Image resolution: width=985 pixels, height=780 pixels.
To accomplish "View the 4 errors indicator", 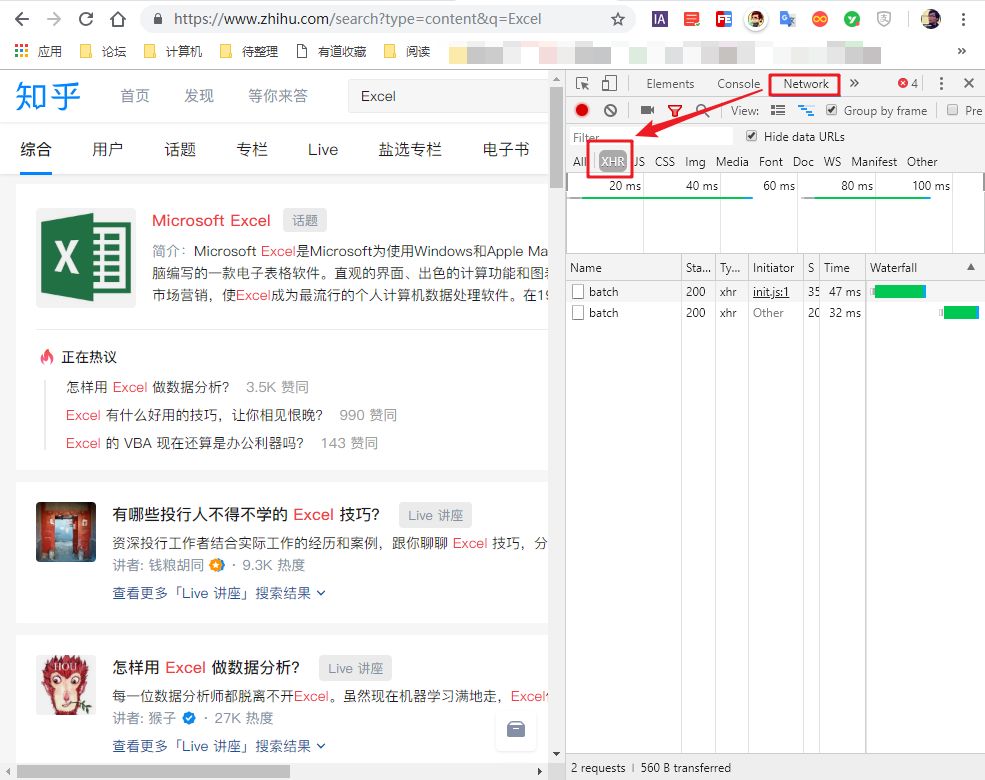I will 908,84.
